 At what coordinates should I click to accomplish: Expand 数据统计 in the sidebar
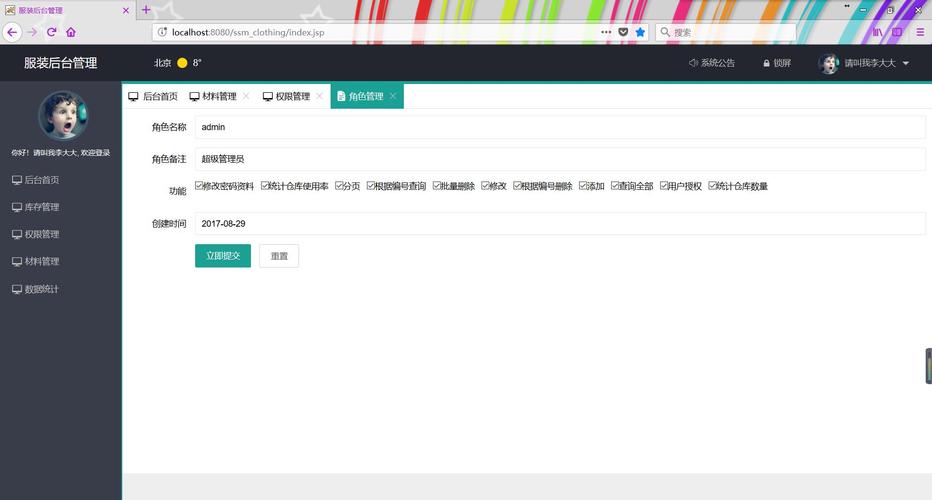click(x=36, y=289)
